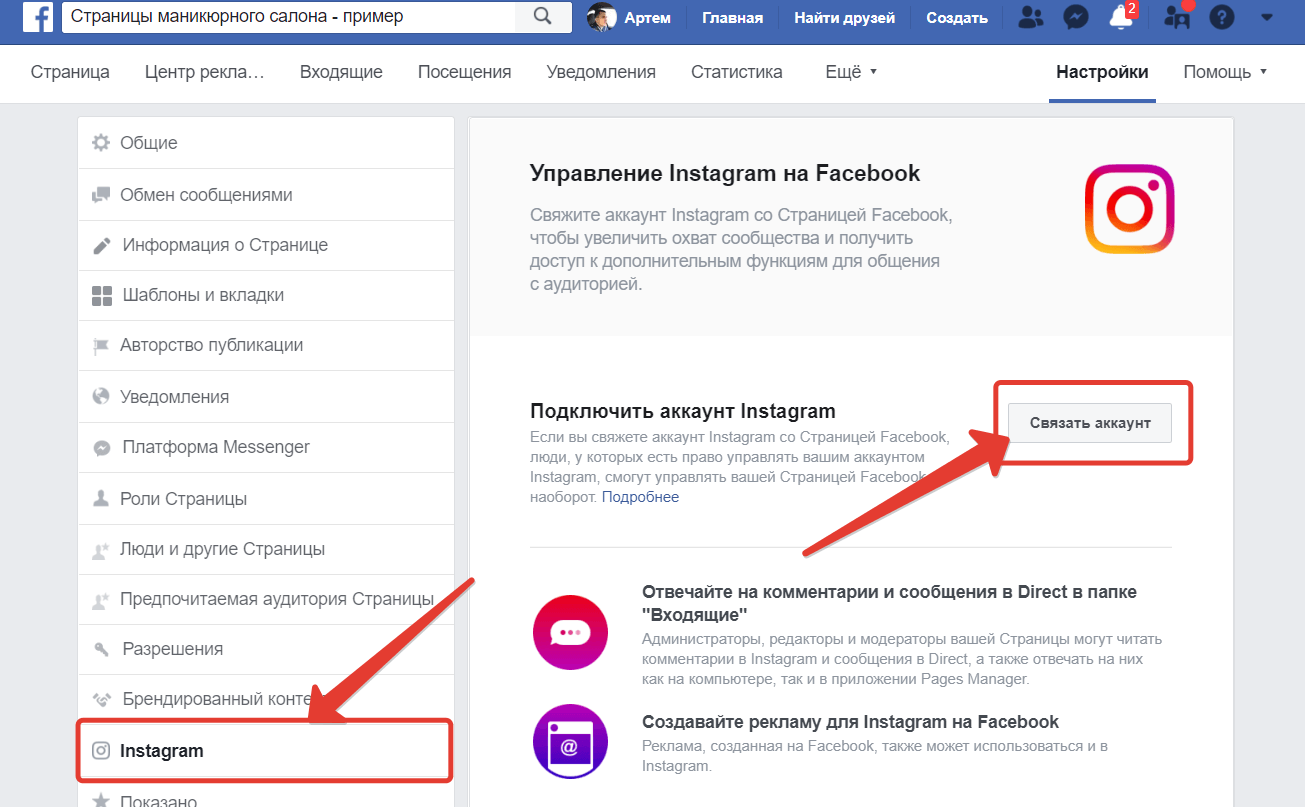The image size is (1305, 807).
Task: Open notifications bell icon
Action: click(x=1122, y=17)
